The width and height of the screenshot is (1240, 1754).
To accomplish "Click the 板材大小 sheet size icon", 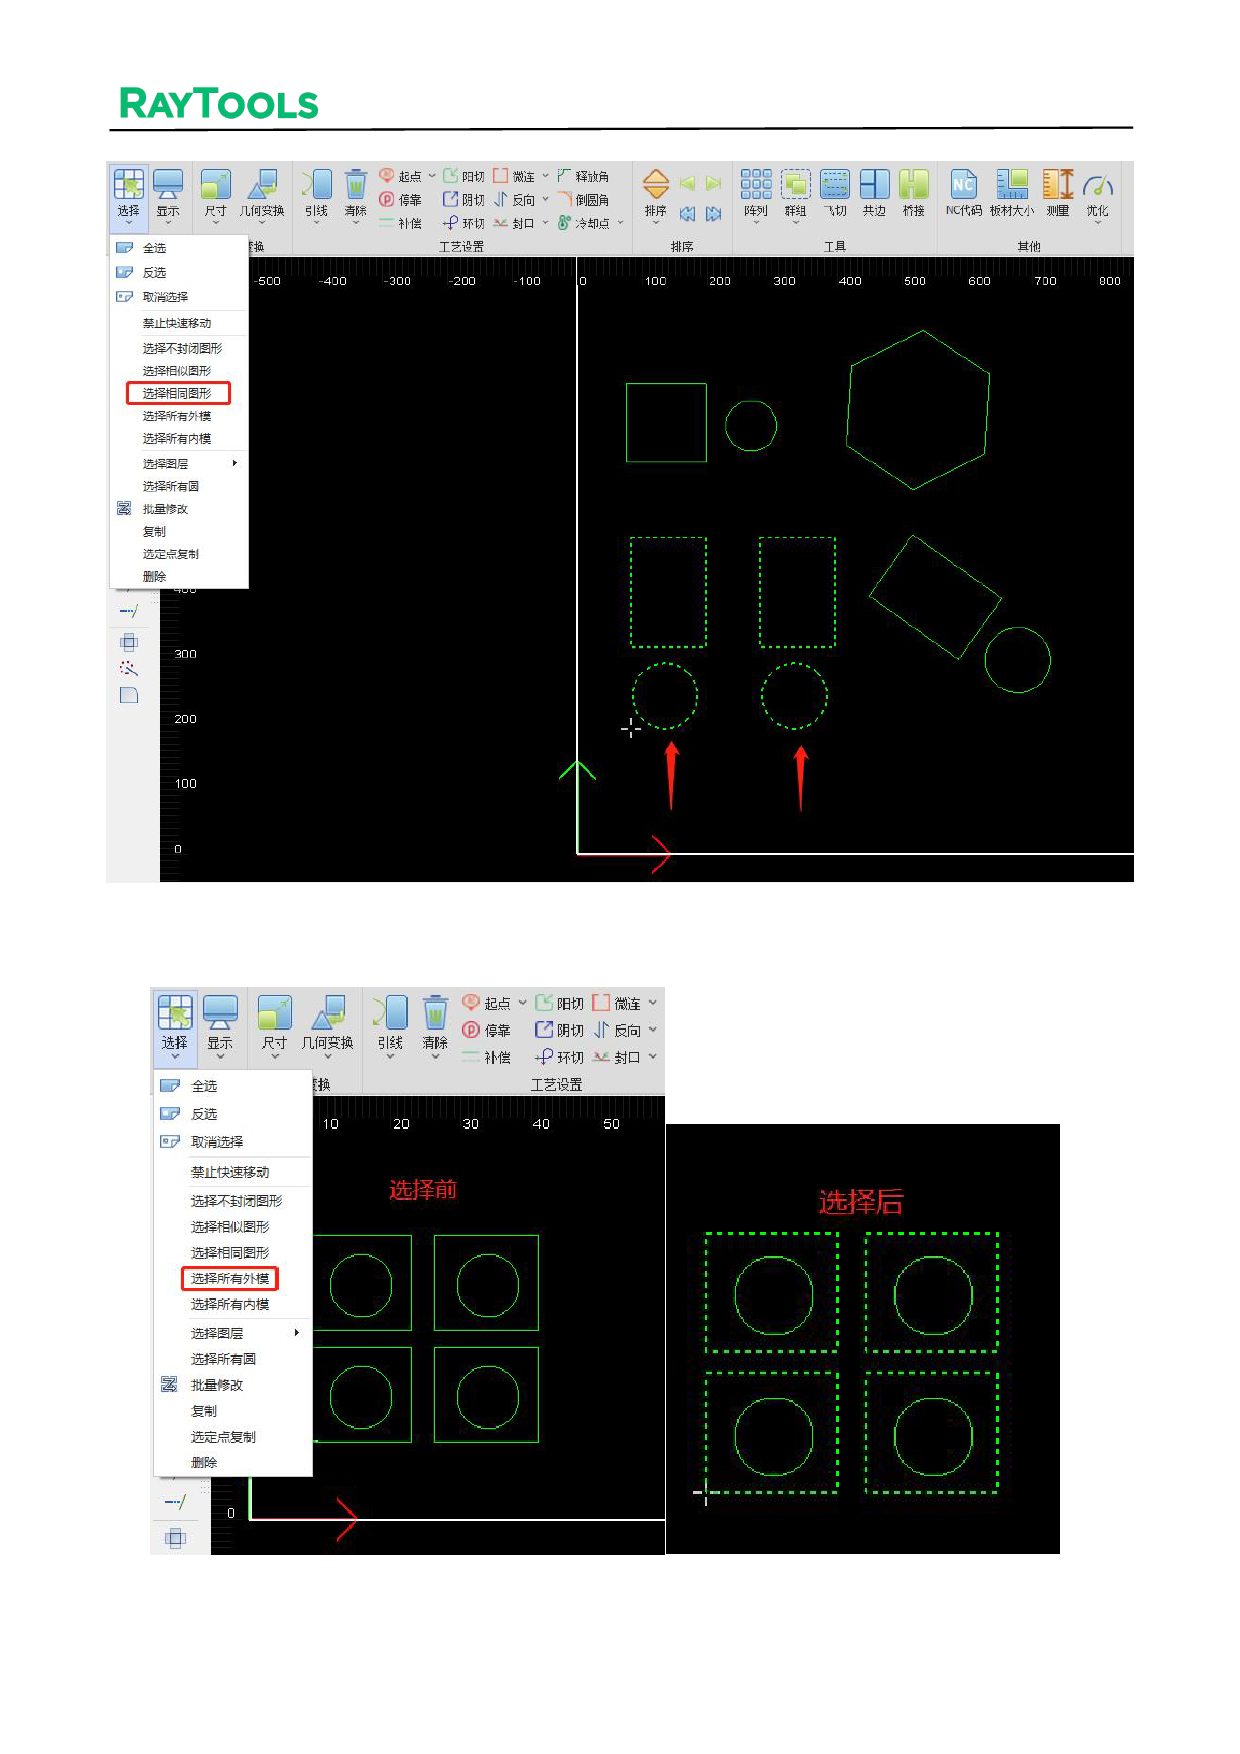I will 1011,185.
